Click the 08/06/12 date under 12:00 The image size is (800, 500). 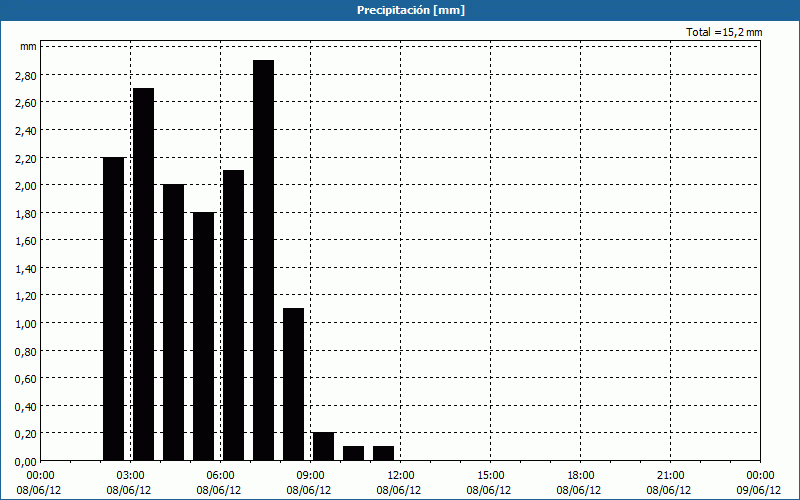point(399,490)
